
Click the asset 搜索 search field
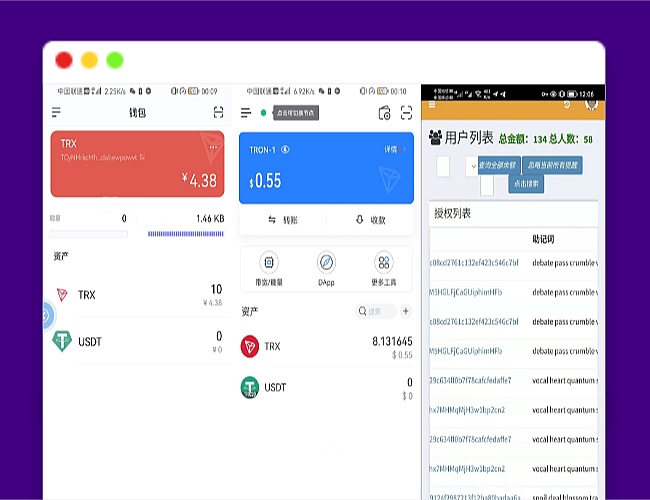pyautogui.click(x=376, y=311)
